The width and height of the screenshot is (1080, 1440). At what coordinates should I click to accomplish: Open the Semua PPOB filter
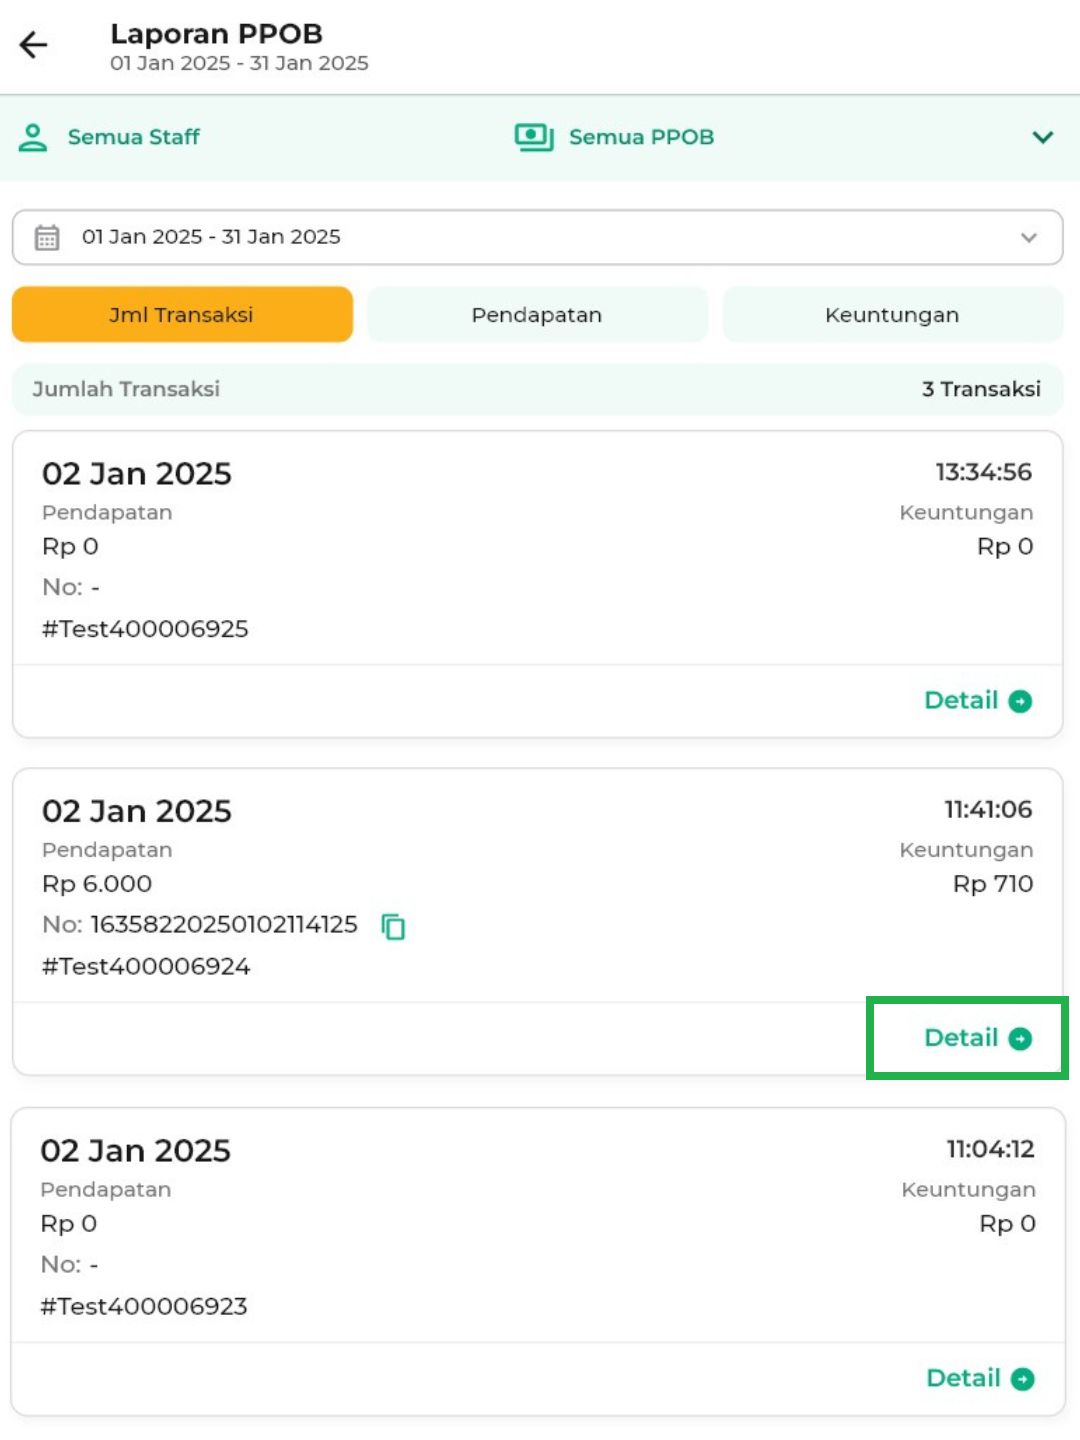[641, 137]
